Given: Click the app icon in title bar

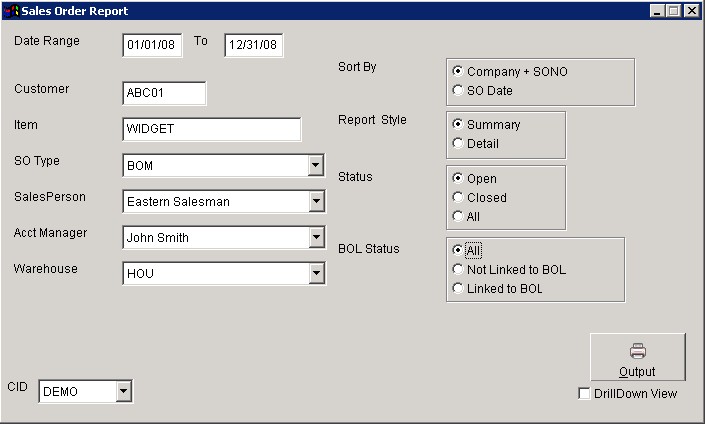Looking at the screenshot, I should click(x=11, y=11).
